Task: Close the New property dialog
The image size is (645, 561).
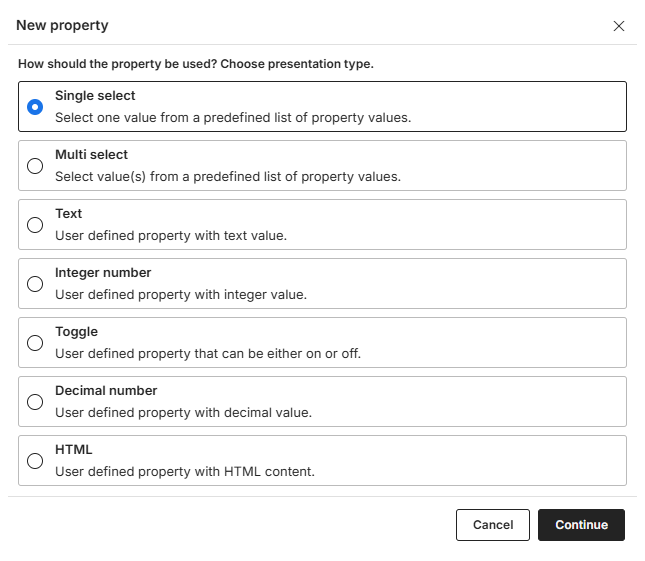Action: coord(619,26)
